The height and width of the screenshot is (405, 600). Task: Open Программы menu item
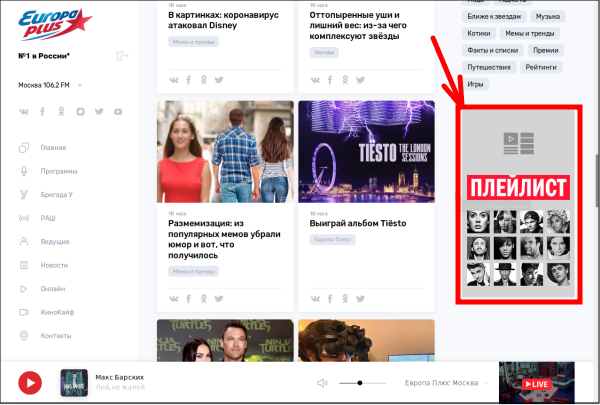59,171
